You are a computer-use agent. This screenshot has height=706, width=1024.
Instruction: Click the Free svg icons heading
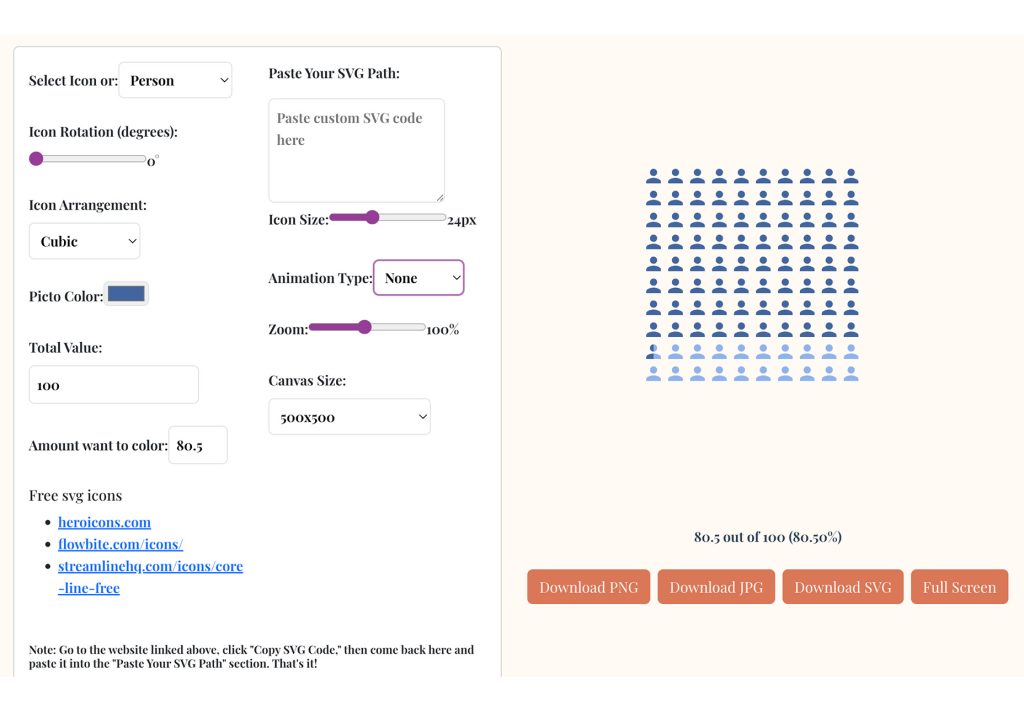[x=75, y=496]
